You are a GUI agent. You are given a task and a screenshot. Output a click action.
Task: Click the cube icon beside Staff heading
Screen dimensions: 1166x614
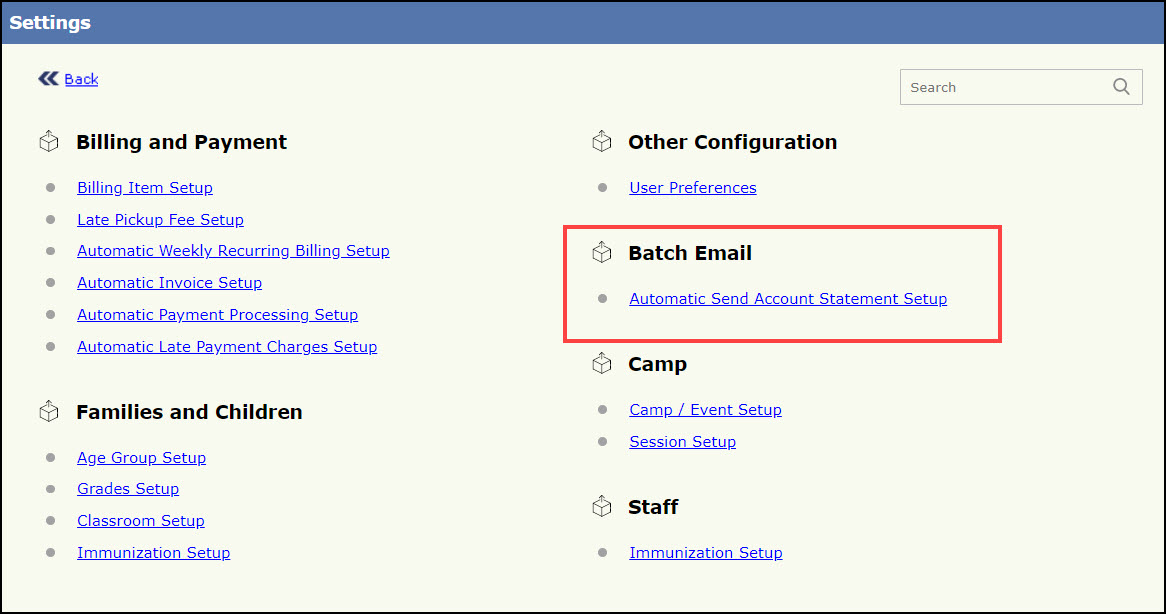601,507
